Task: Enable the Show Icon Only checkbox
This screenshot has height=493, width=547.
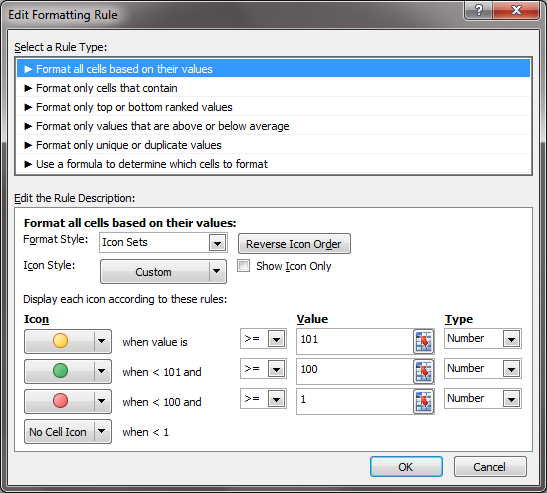Action: [243, 266]
